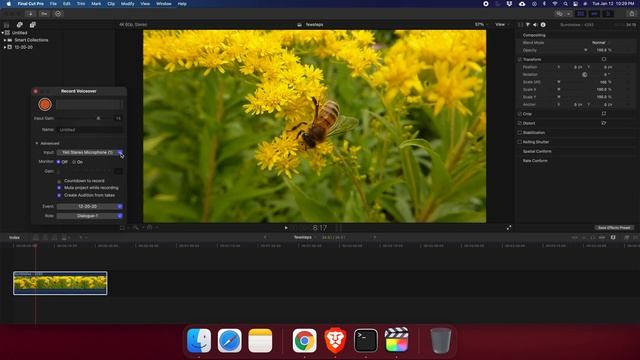Open the Input microphone dropdown
640x360 pixels.
click(x=90, y=152)
